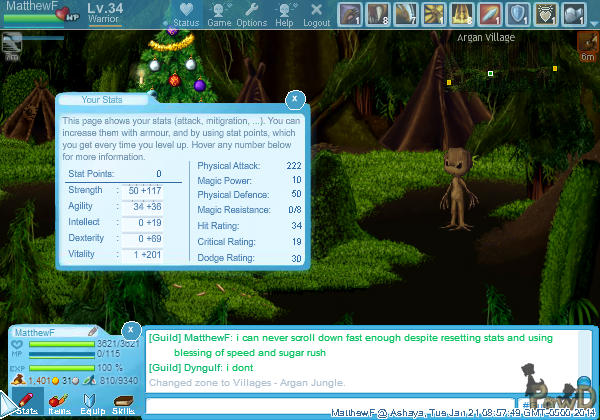Screen dimensions: 600x420
Task: Open the Equip tab
Action: (x=91, y=403)
